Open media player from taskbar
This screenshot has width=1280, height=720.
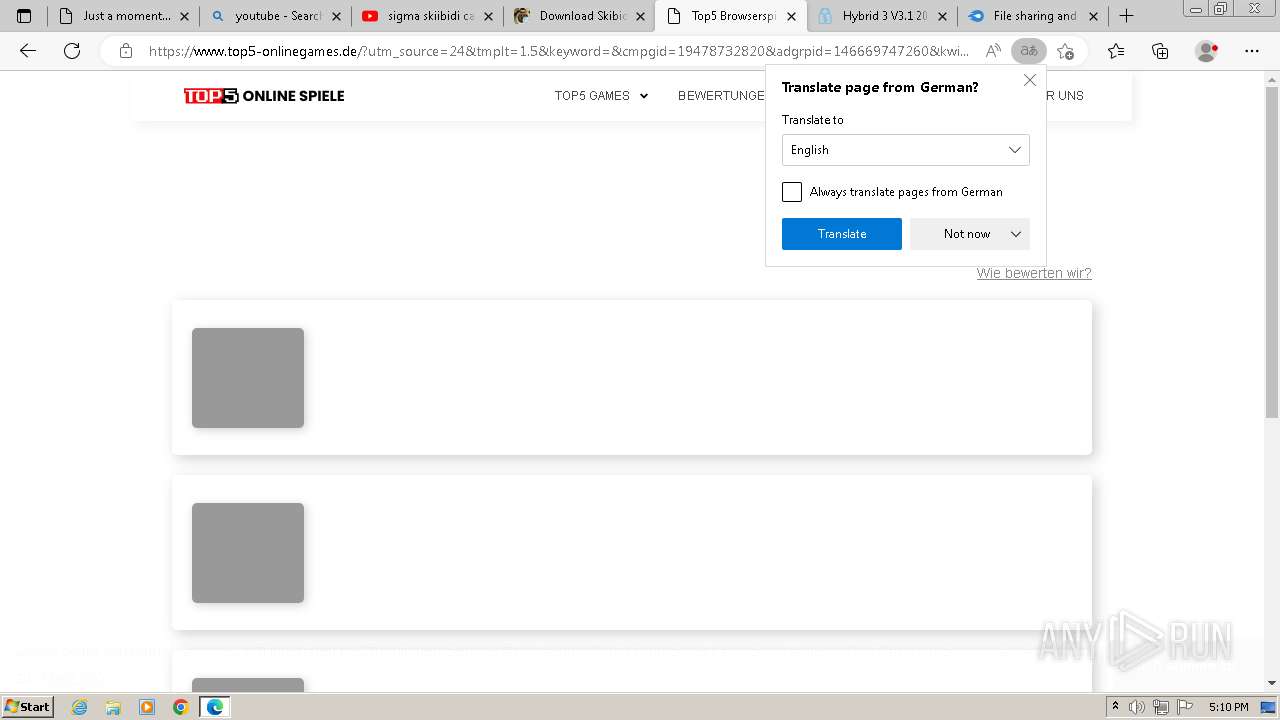tap(147, 707)
